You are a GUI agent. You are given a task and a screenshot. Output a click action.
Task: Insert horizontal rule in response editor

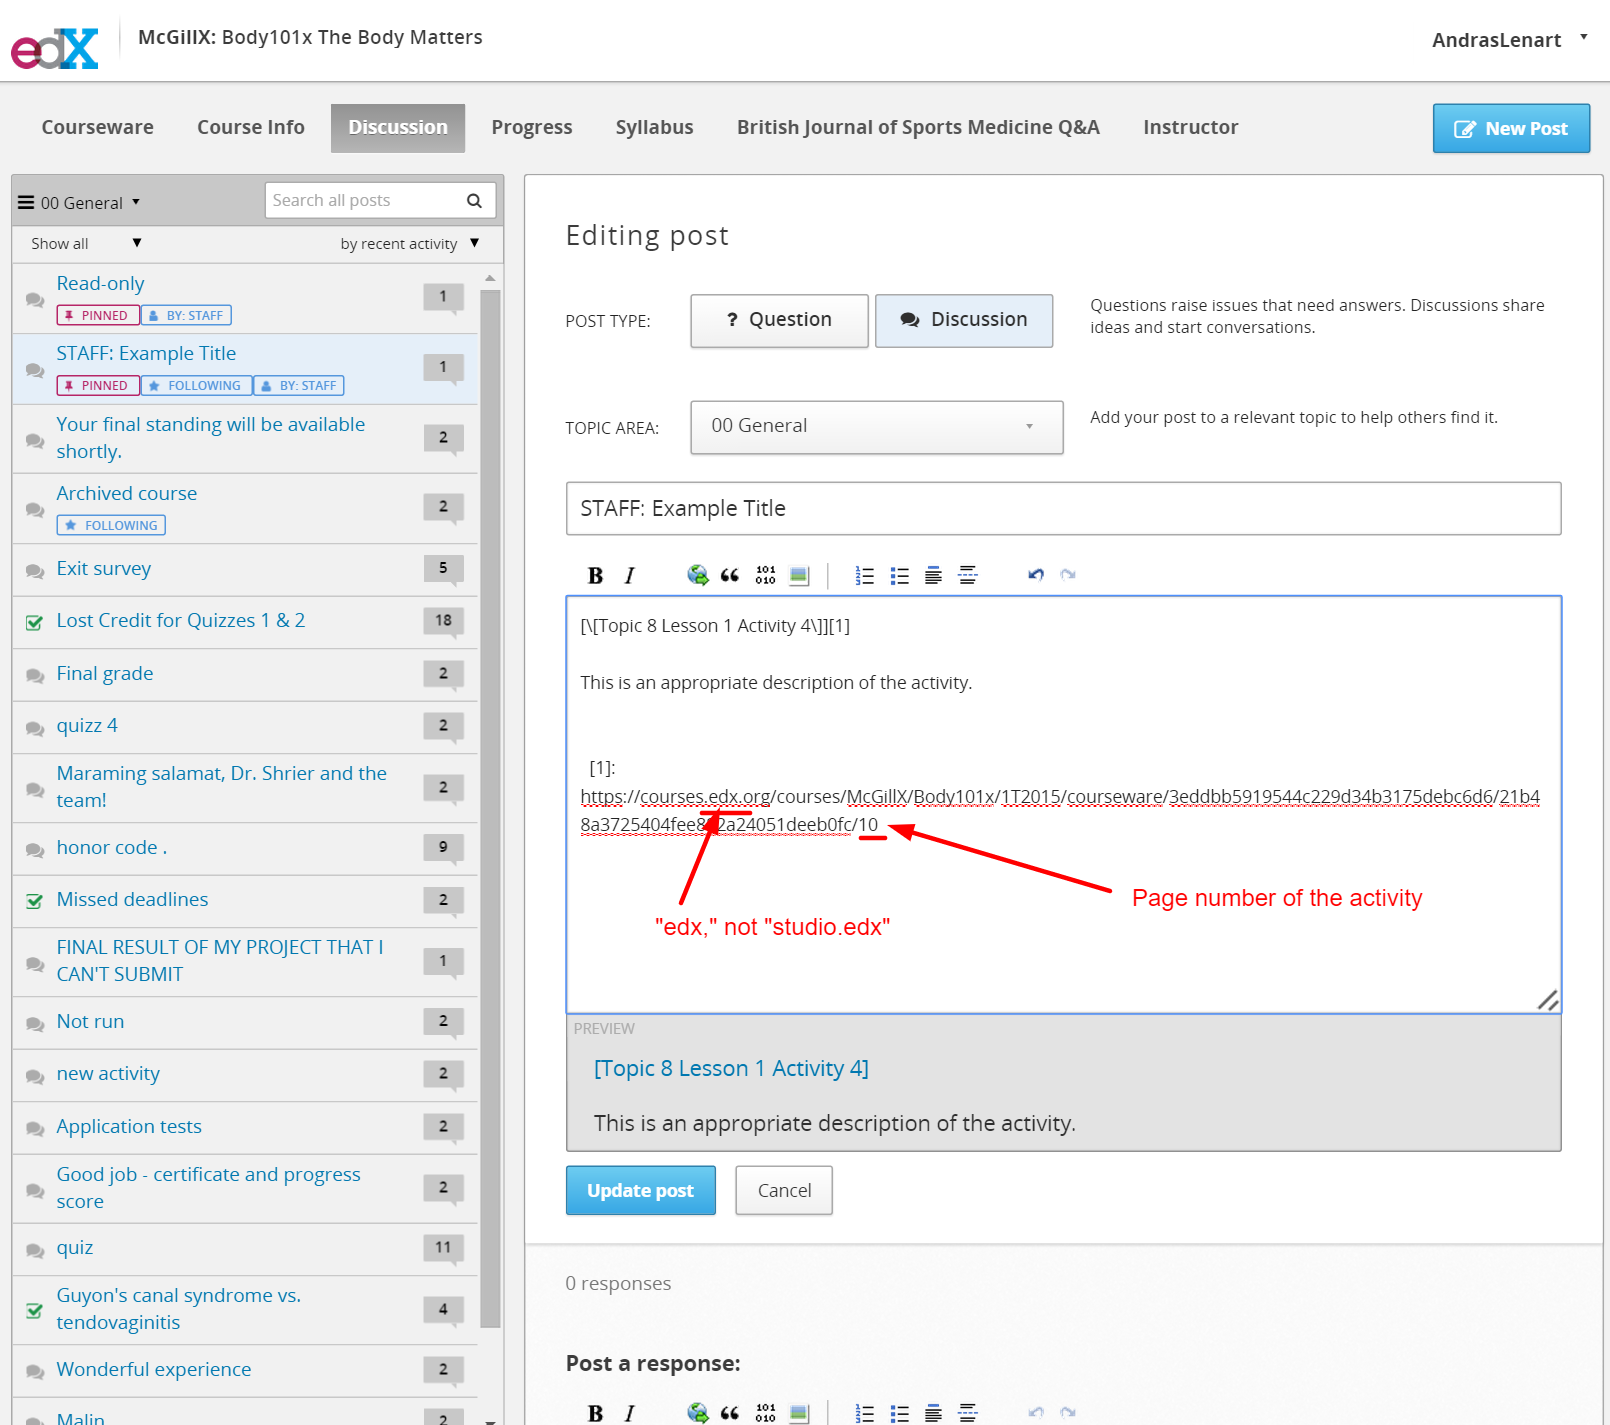(967, 1413)
